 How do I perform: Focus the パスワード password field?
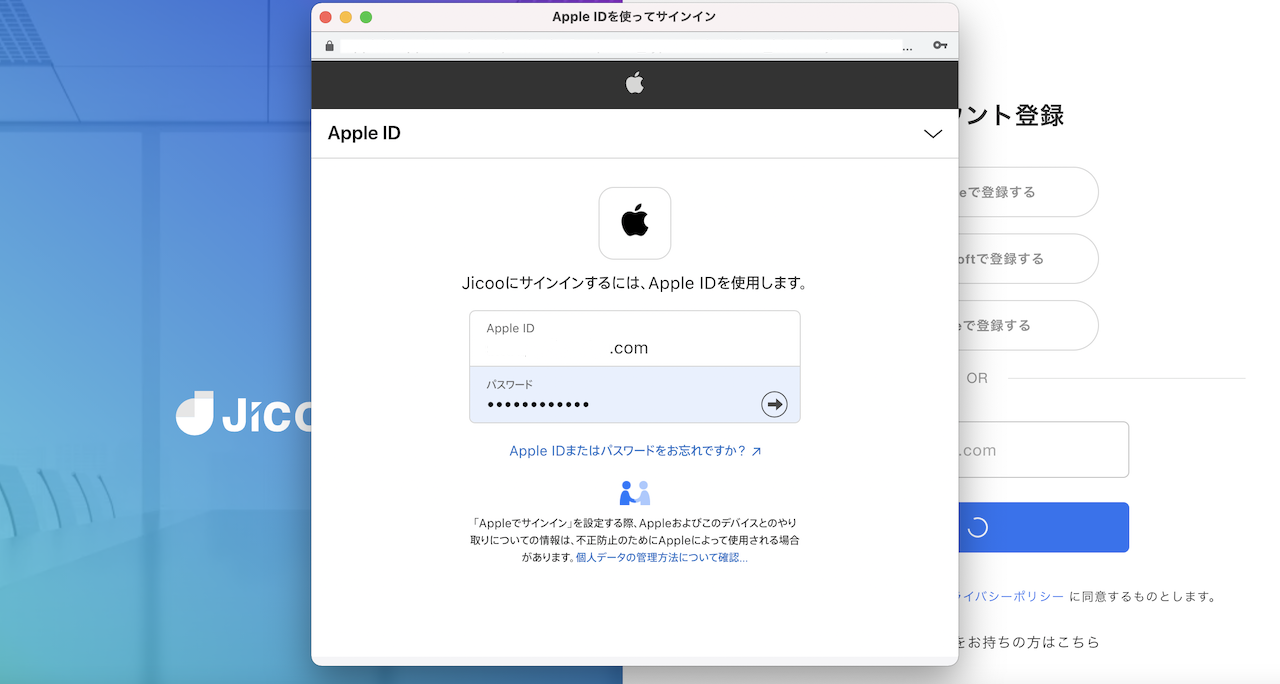pyautogui.click(x=635, y=394)
